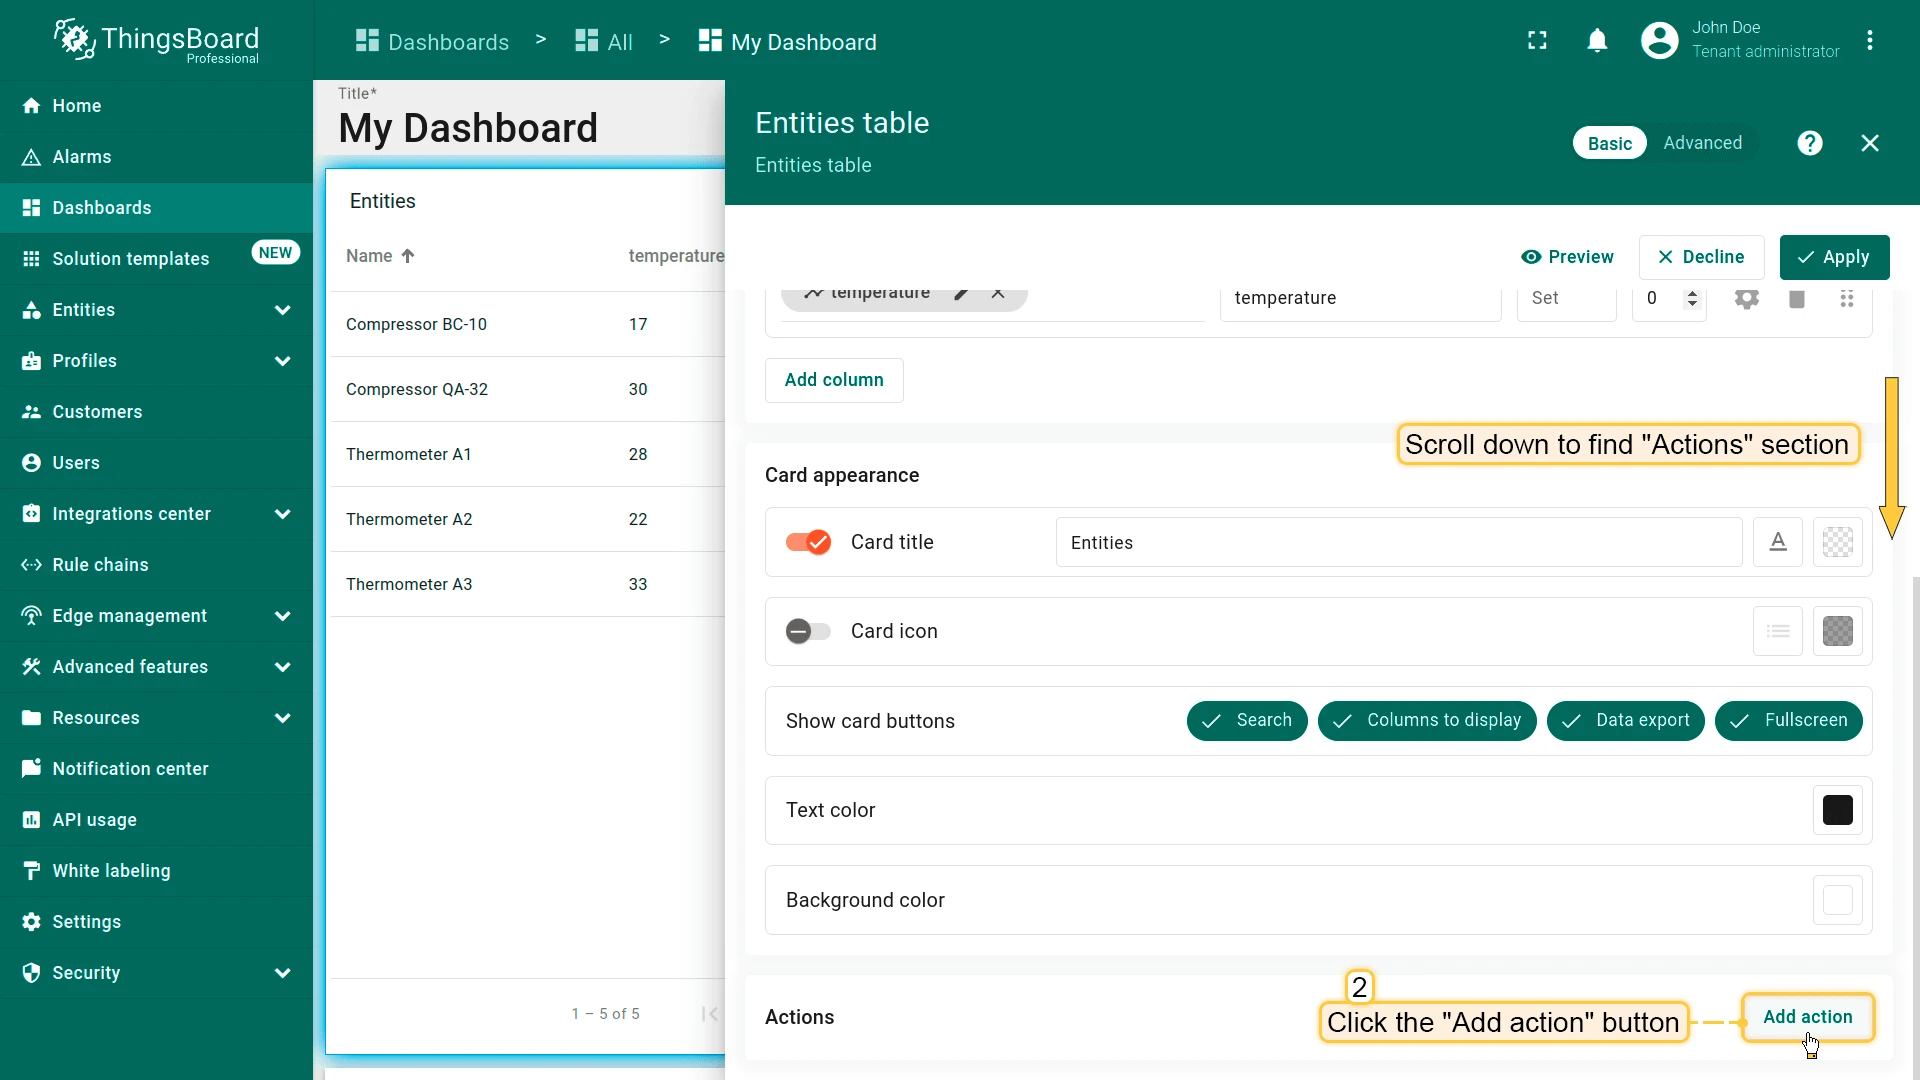The image size is (1920, 1080).
Task: Toggle fullscreen mode icon in header
Action: tap(1537, 41)
